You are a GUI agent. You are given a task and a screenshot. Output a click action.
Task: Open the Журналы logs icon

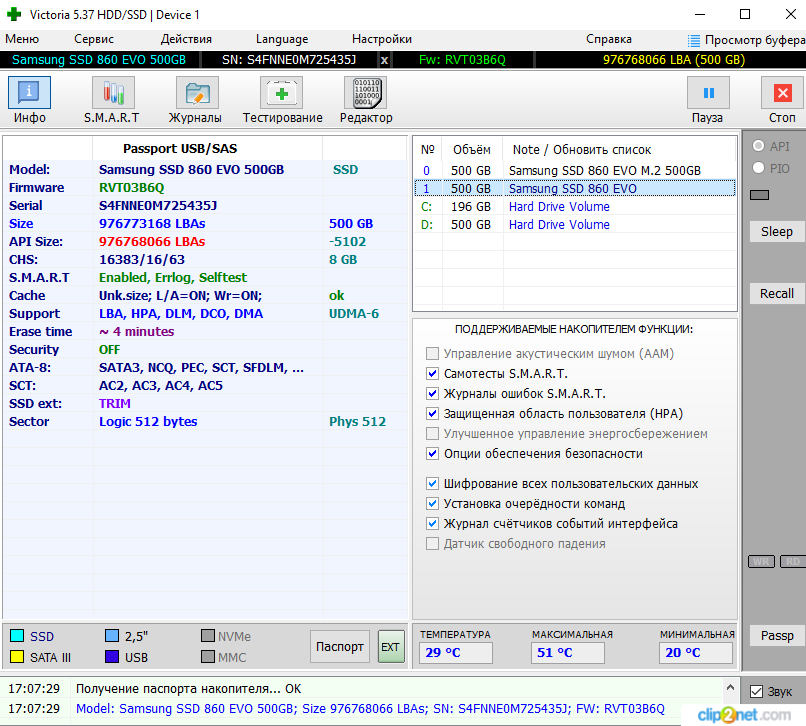pos(197,93)
